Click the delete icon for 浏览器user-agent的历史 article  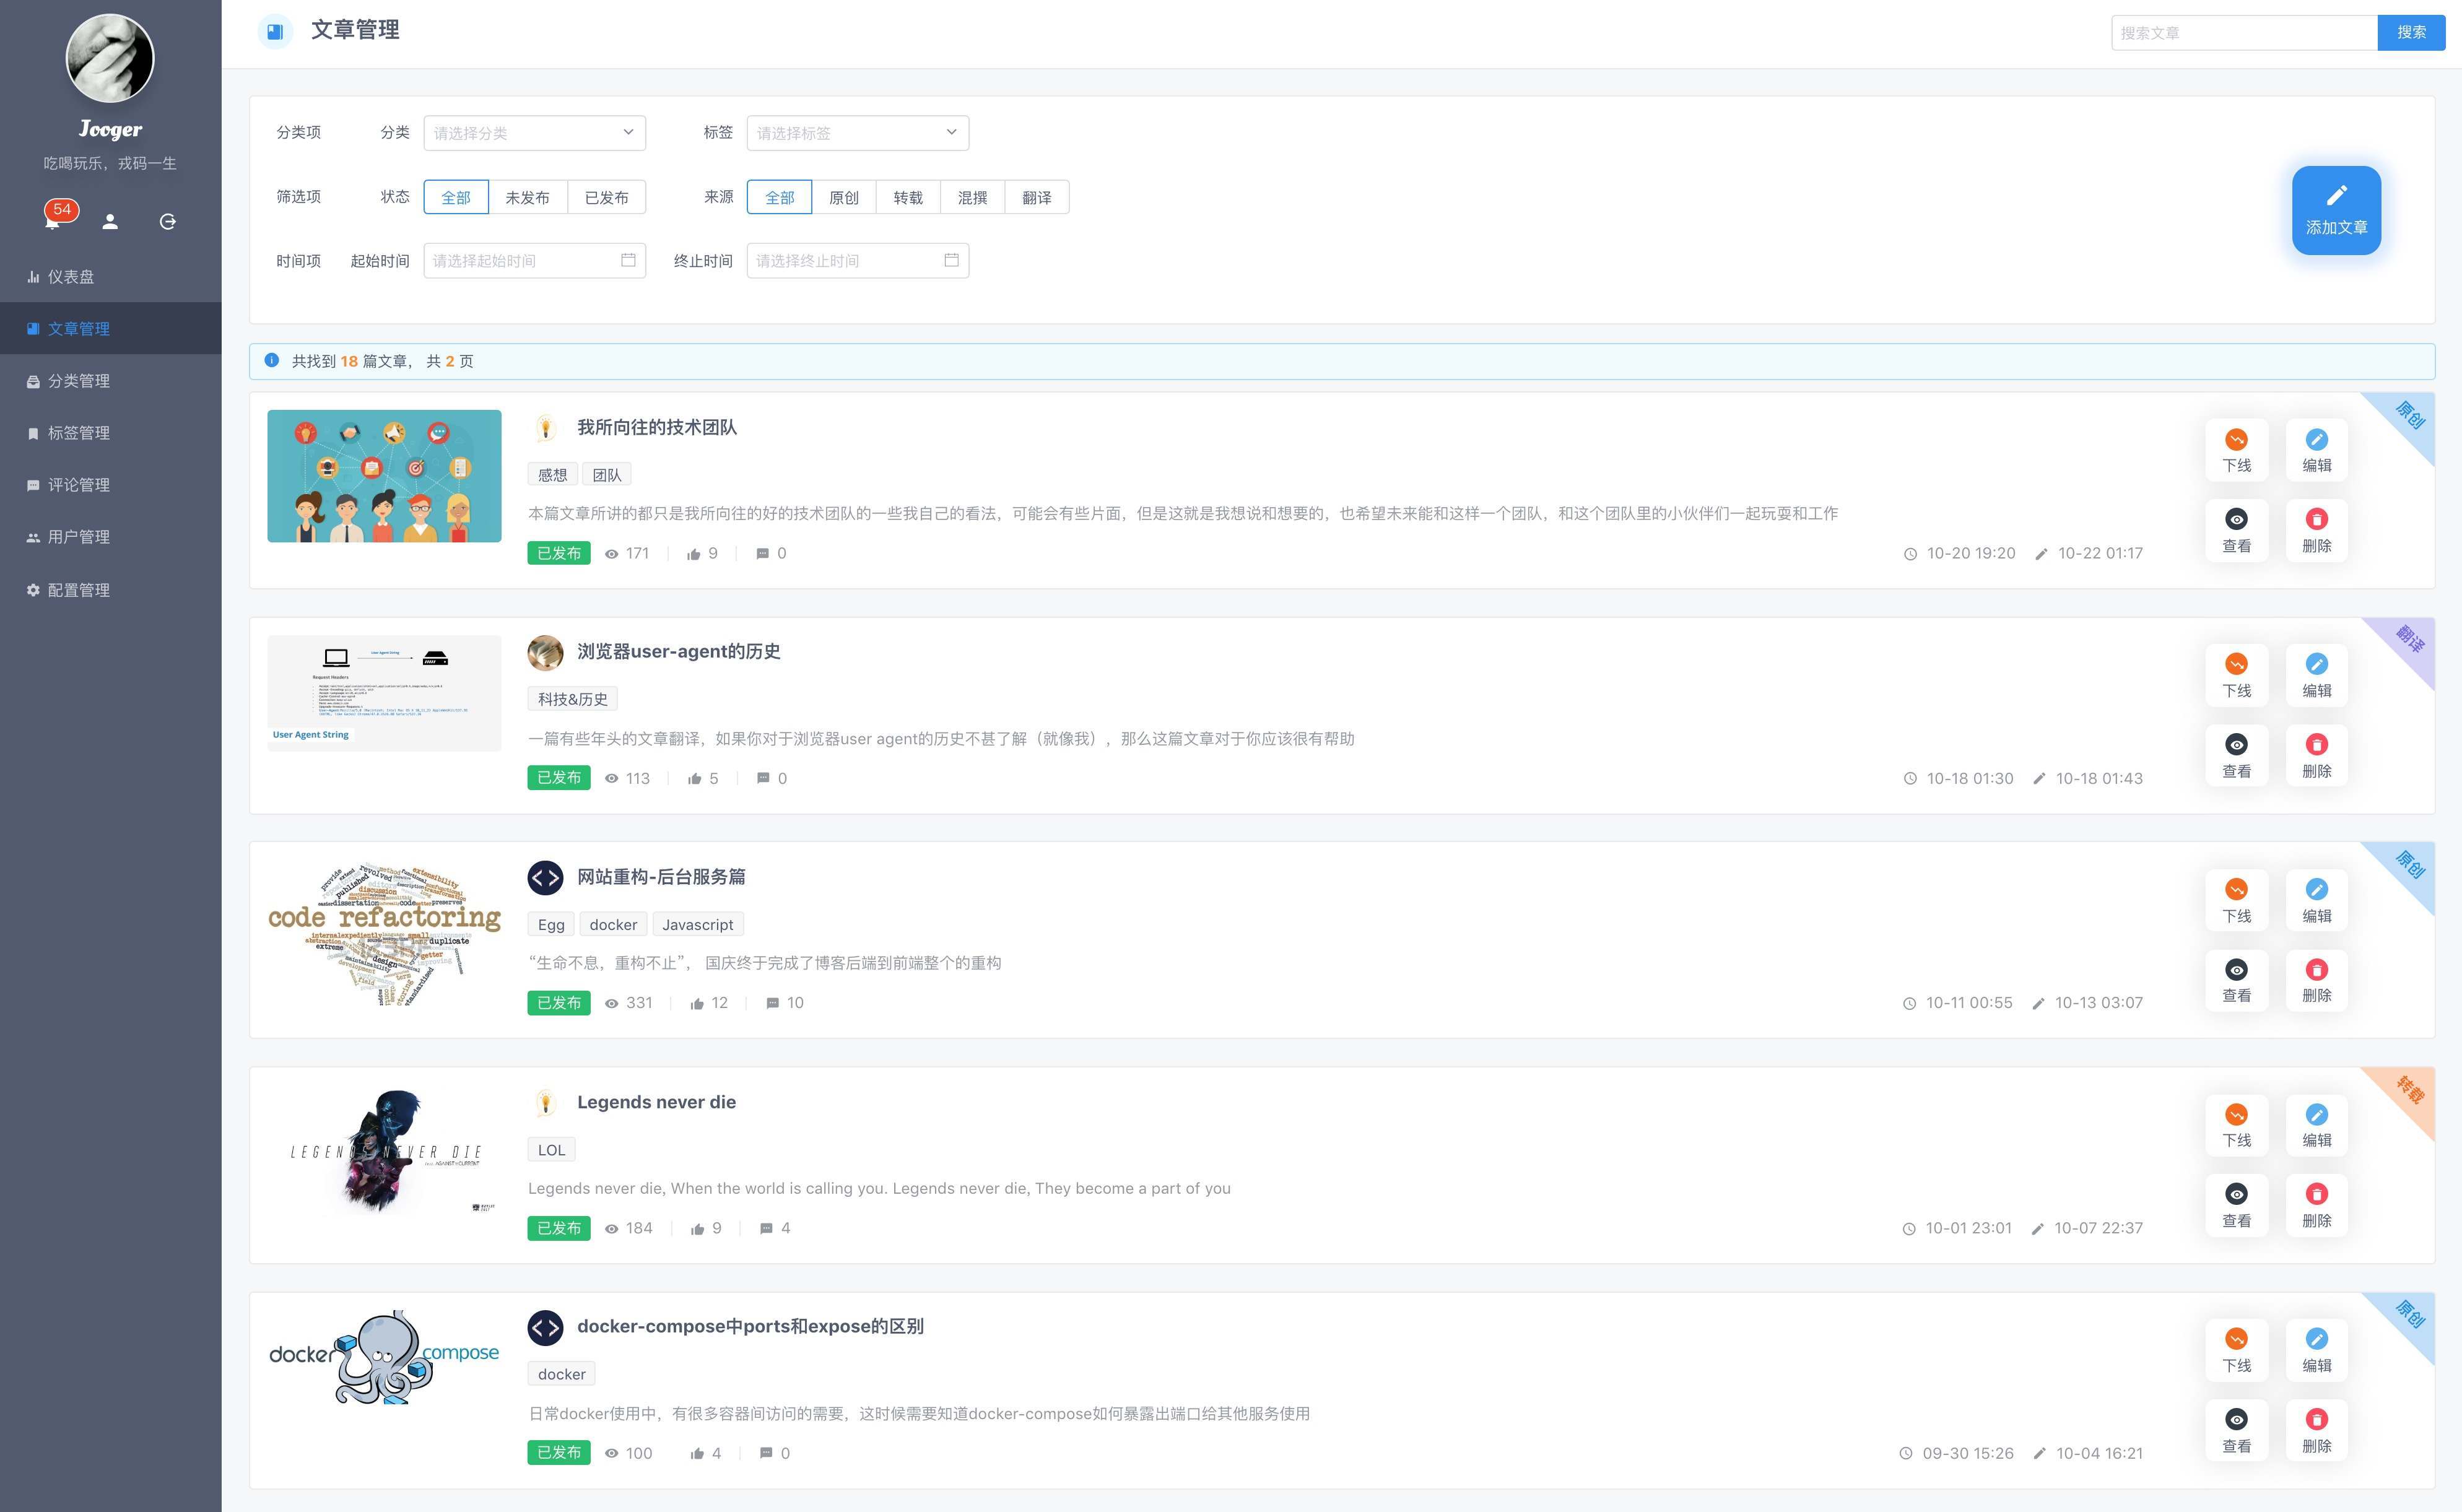coord(2316,745)
